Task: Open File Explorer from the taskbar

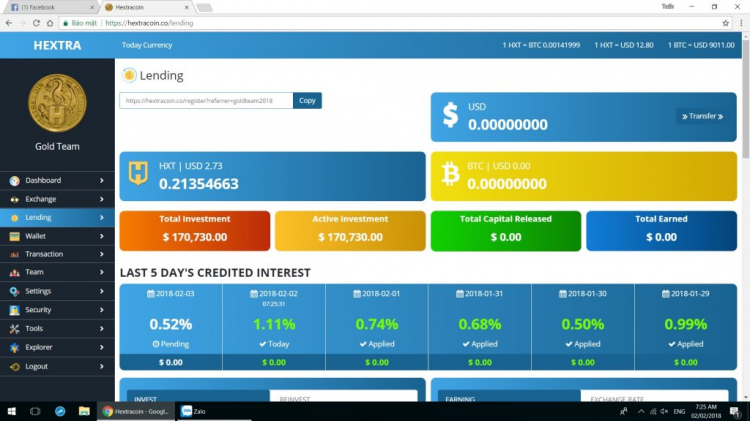Action: (84, 411)
